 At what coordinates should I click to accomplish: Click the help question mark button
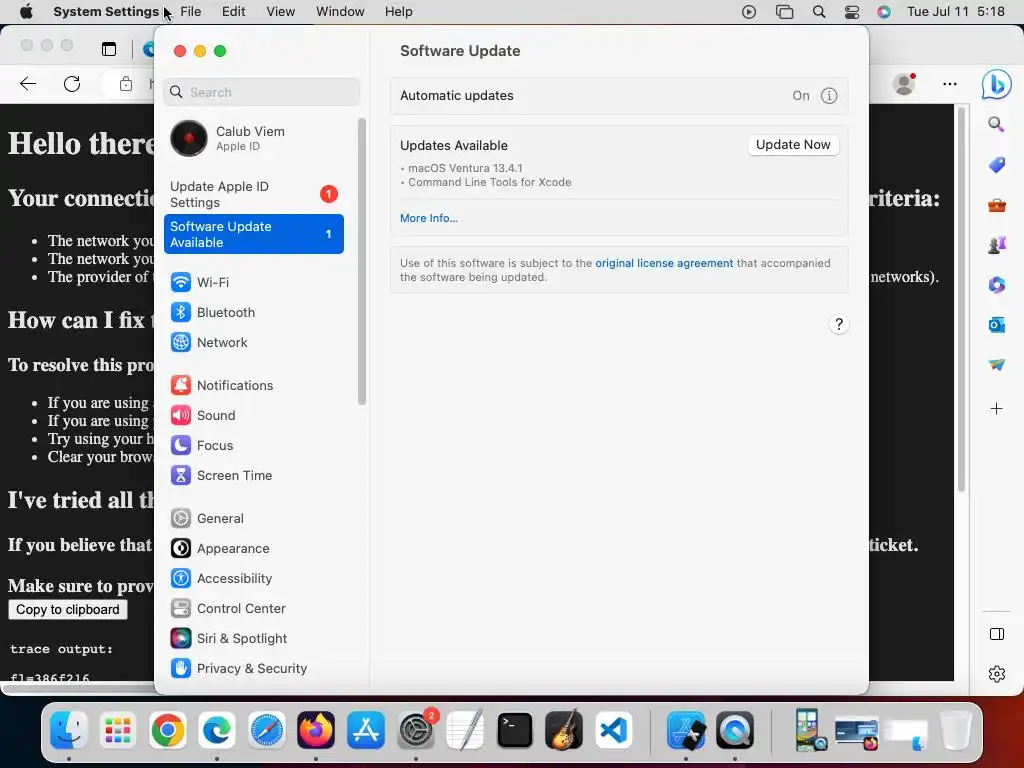839,324
